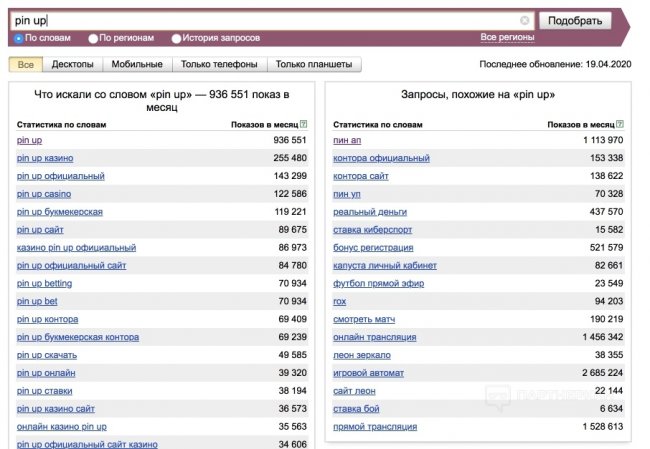Open the 'pin up скачать' query link
Image resolution: width=650 pixels, height=449 pixels.
coord(47,355)
